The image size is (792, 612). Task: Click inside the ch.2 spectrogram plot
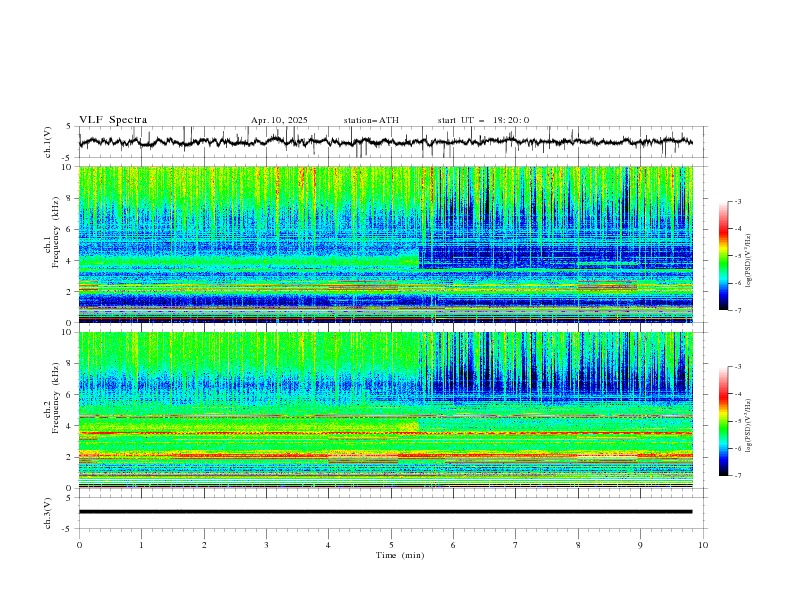(x=386, y=410)
